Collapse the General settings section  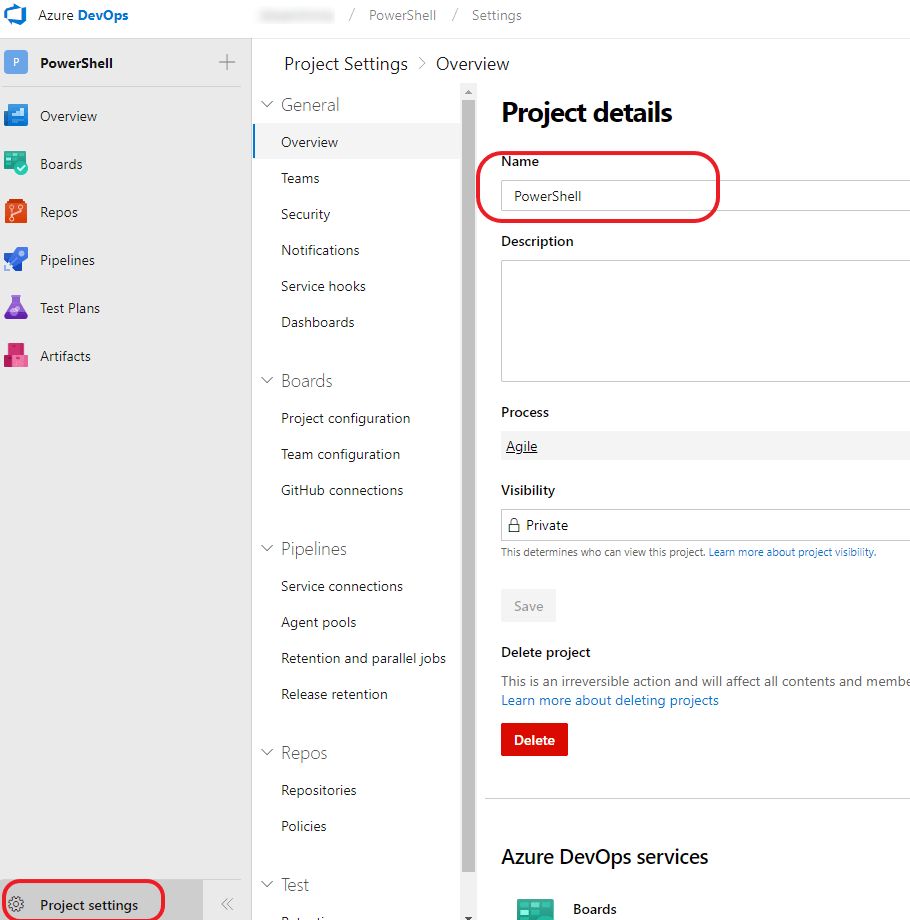(267, 104)
